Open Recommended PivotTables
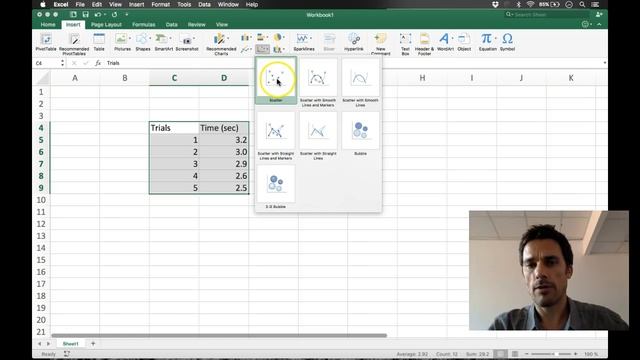This screenshot has width=640, height=360. [74, 44]
